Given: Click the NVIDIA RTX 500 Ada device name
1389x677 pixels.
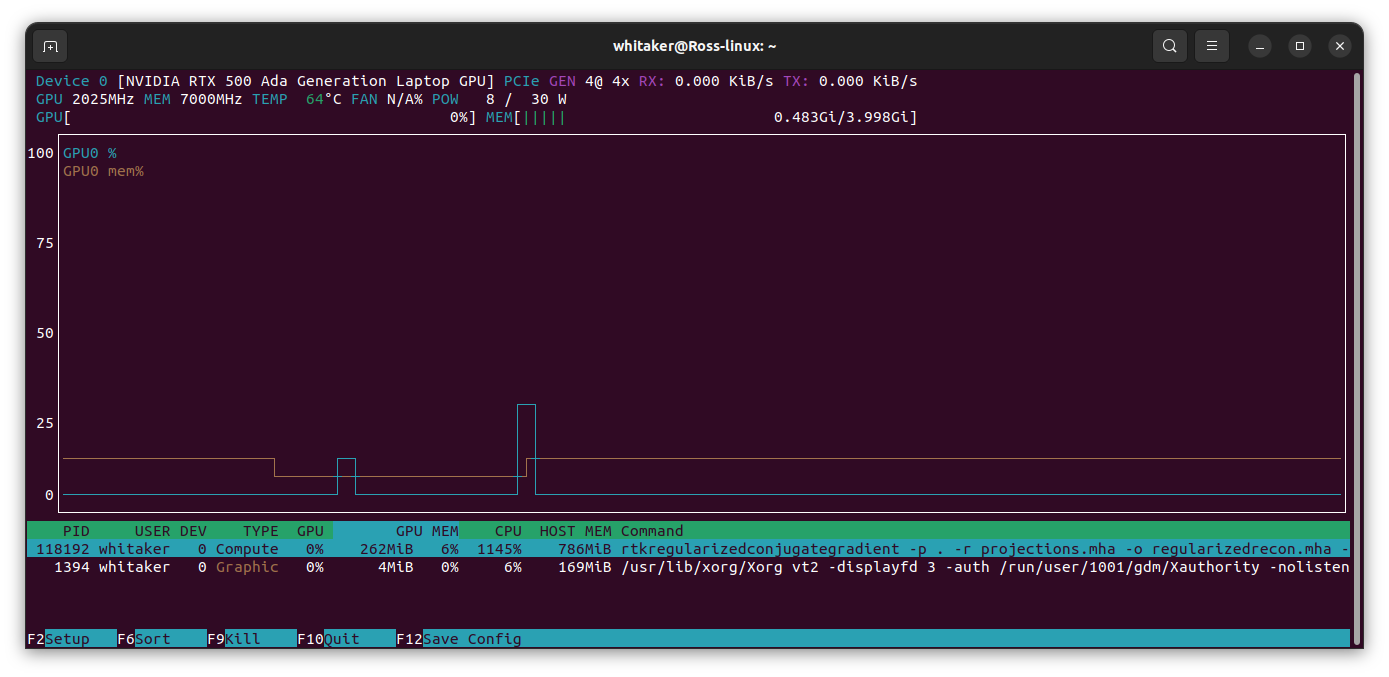Looking at the screenshot, I should [x=306, y=81].
